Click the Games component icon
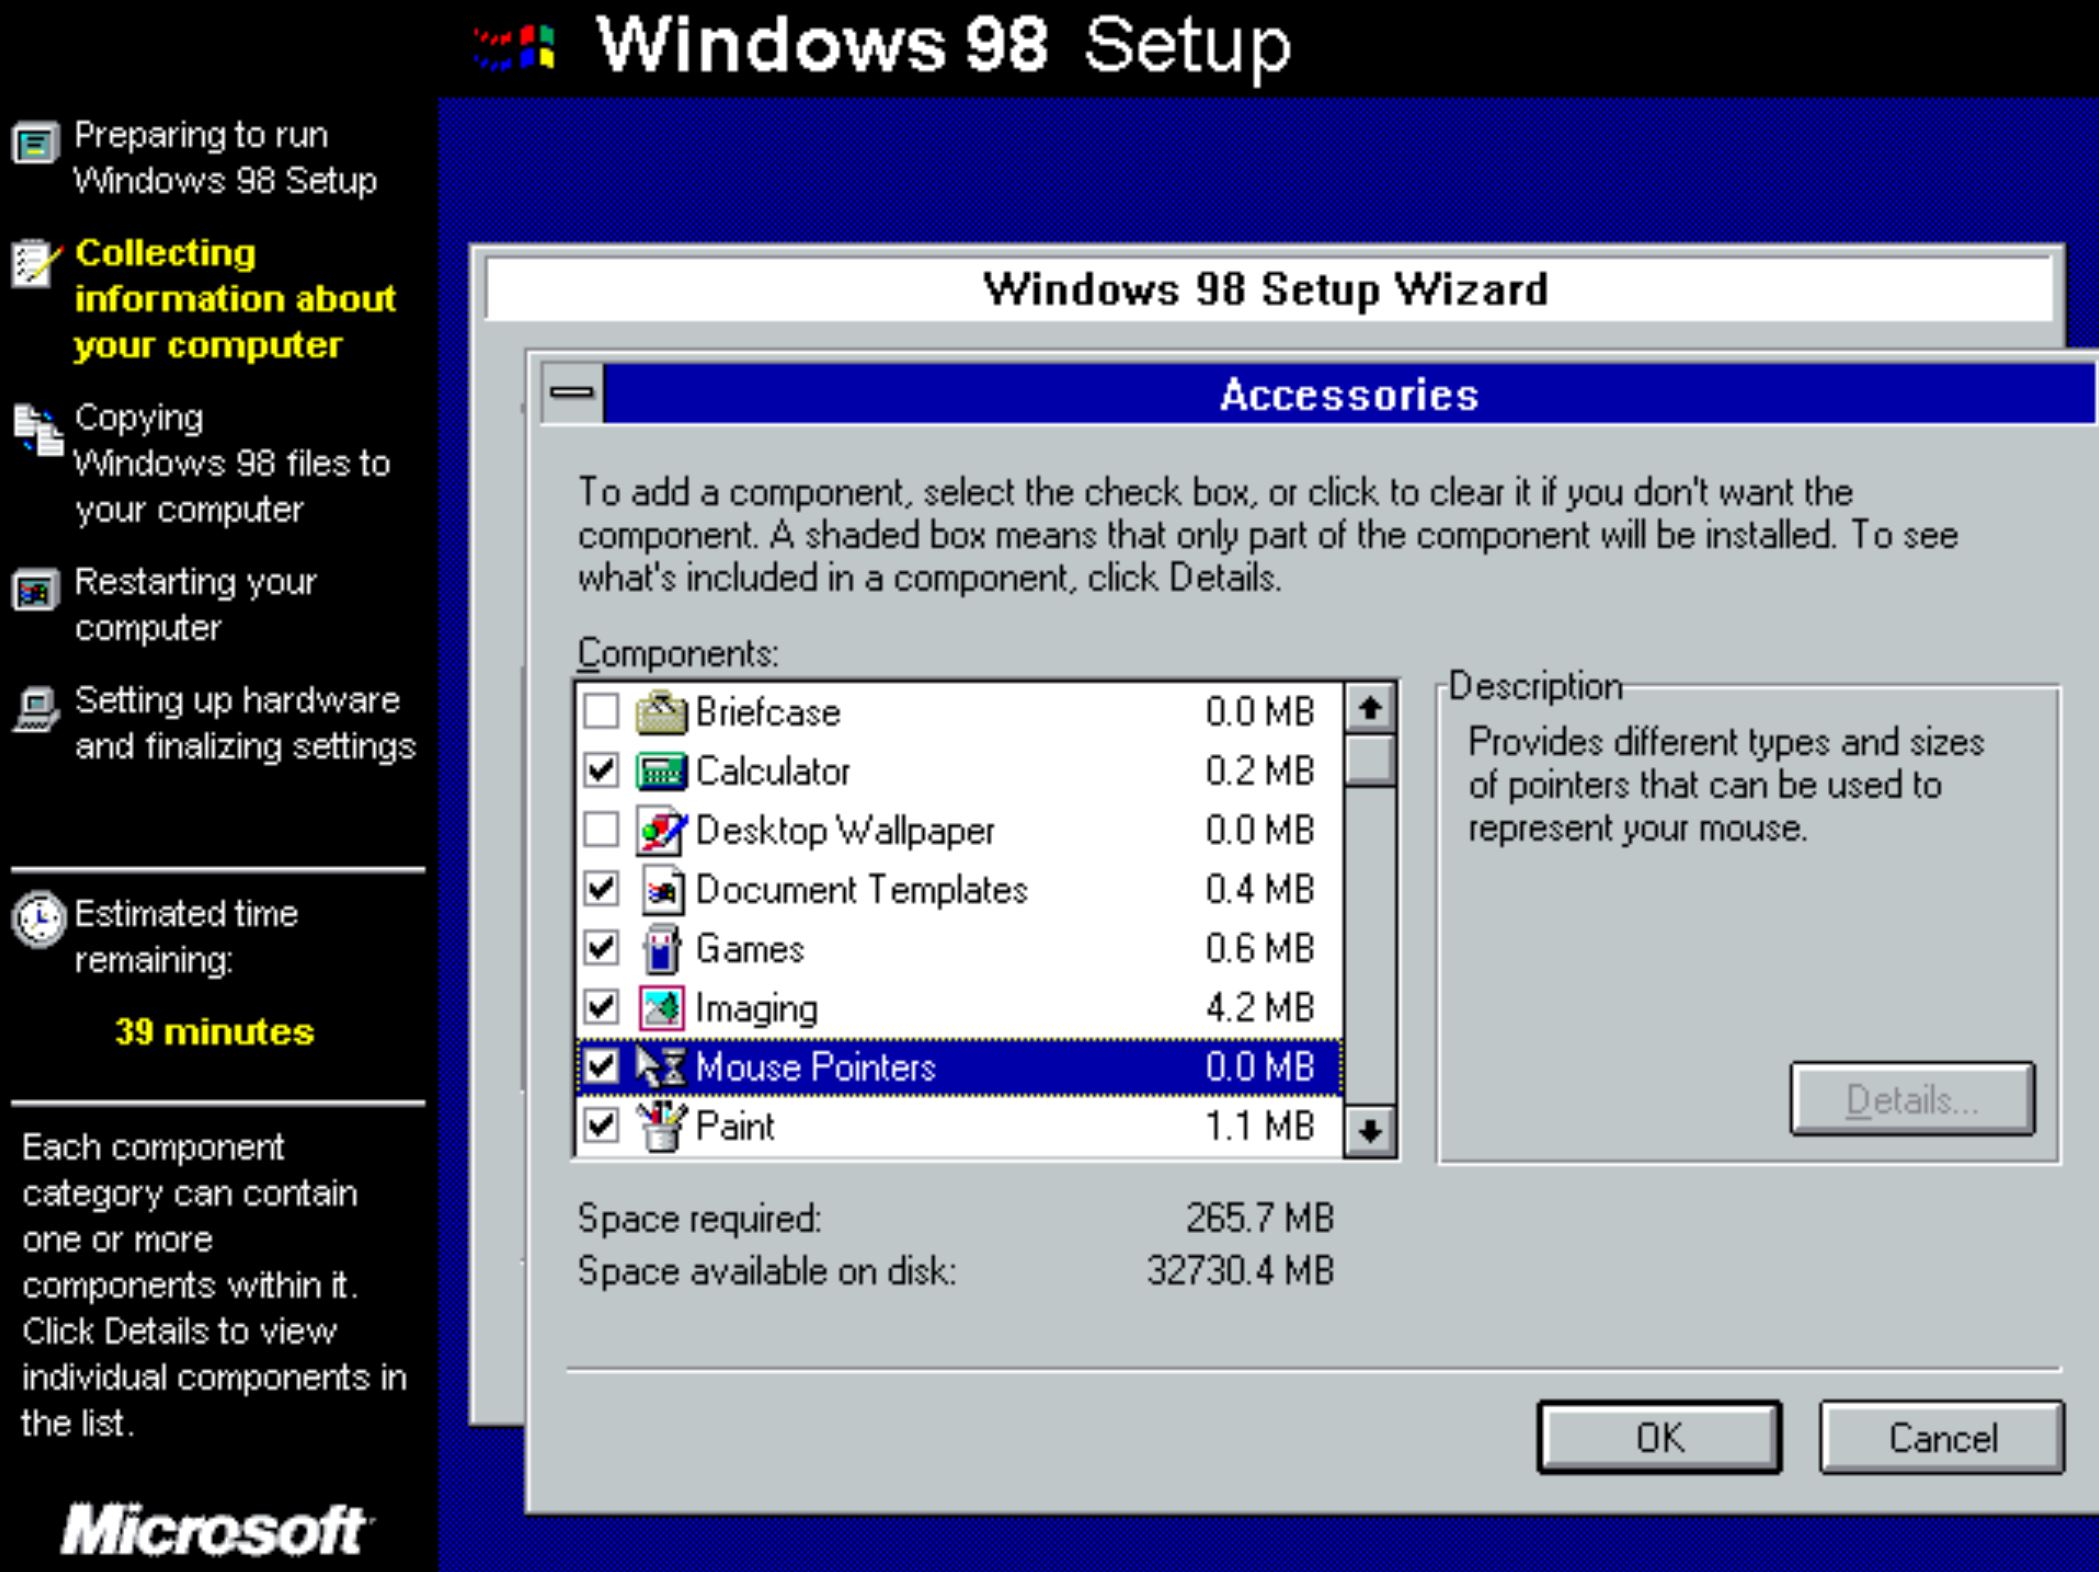Screen dimensions: 2099x1572 click(x=661, y=948)
